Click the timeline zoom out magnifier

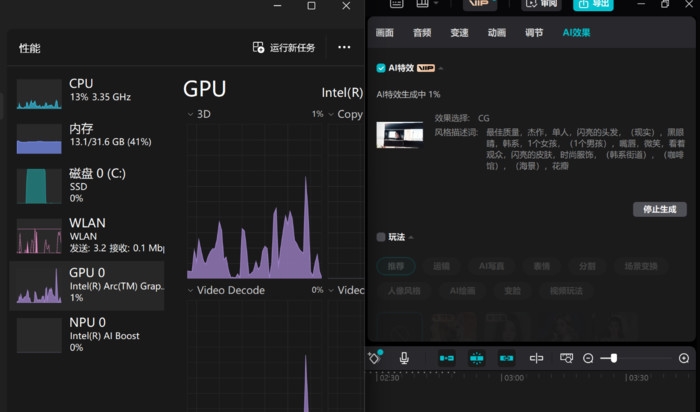click(x=588, y=358)
